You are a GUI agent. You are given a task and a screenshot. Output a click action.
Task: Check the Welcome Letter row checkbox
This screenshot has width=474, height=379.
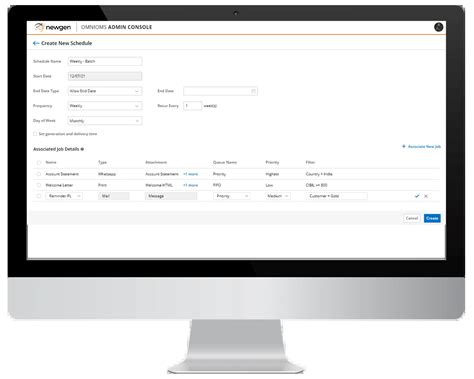click(x=39, y=185)
